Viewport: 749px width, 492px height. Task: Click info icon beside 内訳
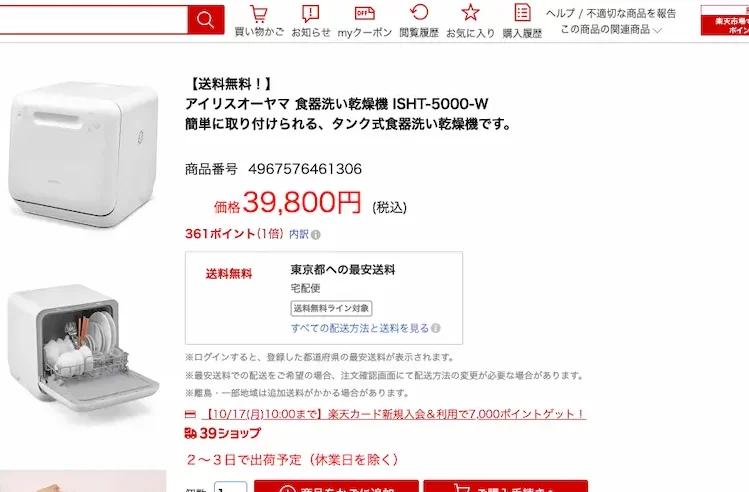[x=316, y=235]
